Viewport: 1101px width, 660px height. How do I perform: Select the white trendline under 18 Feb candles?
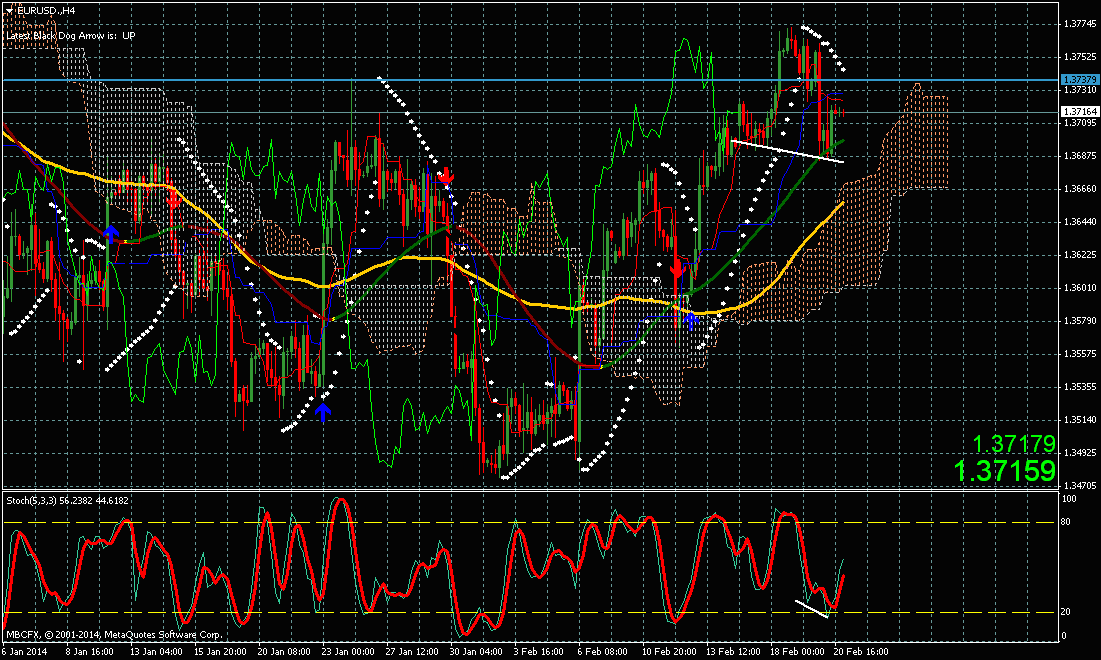click(787, 151)
